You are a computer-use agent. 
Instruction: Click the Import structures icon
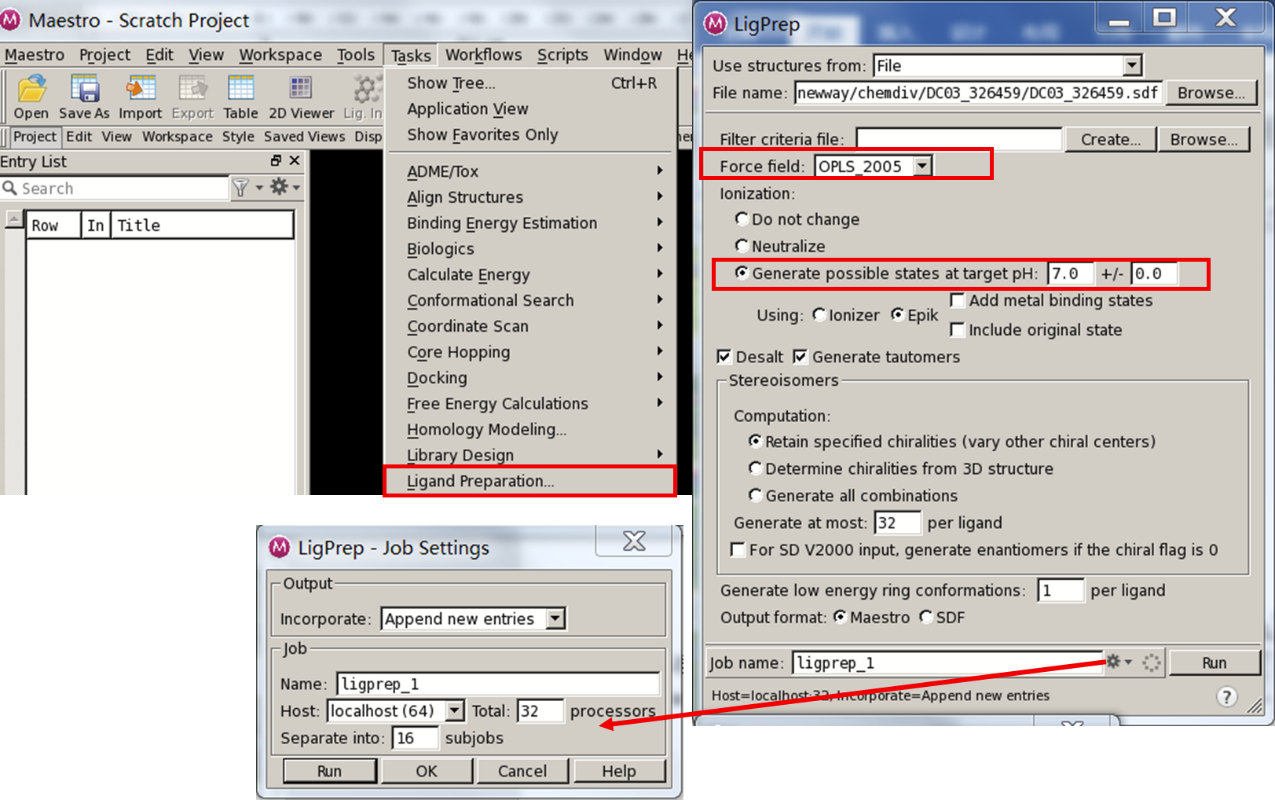point(140,89)
